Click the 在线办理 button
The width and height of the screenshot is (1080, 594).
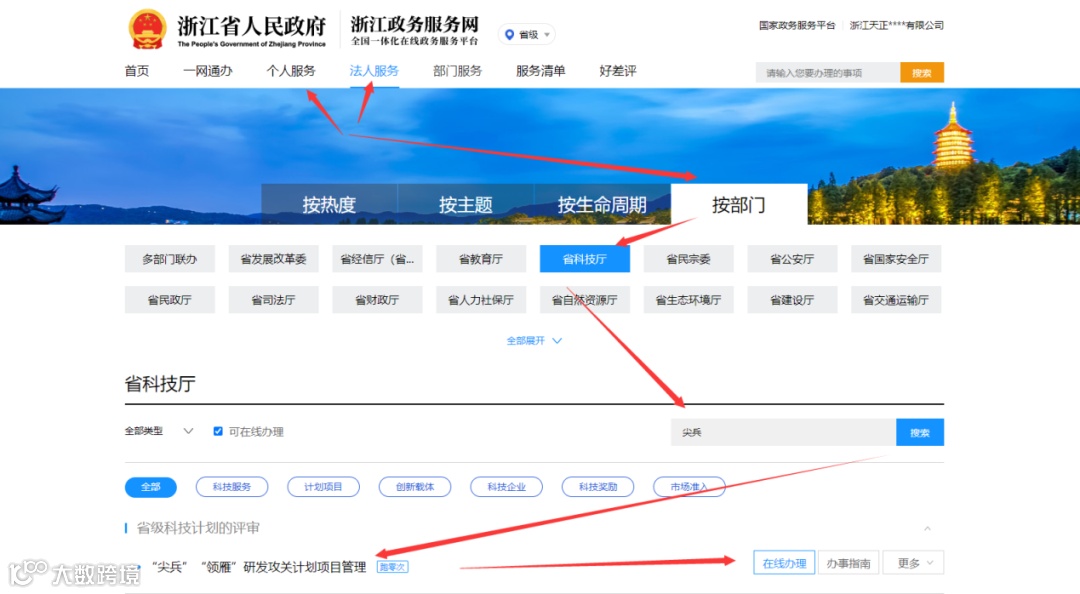click(785, 563)
